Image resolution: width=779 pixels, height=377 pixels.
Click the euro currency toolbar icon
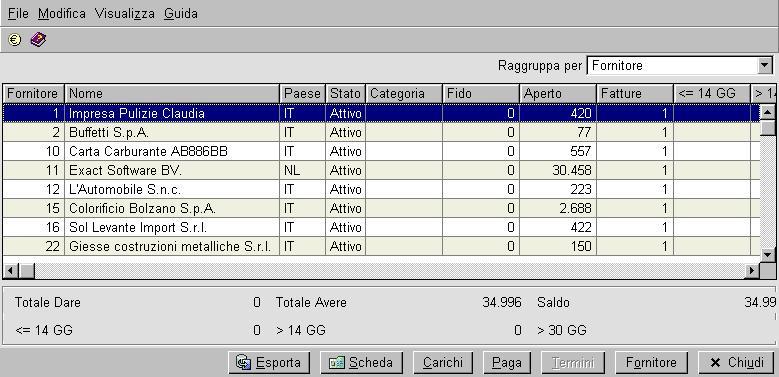coord(15,40)
